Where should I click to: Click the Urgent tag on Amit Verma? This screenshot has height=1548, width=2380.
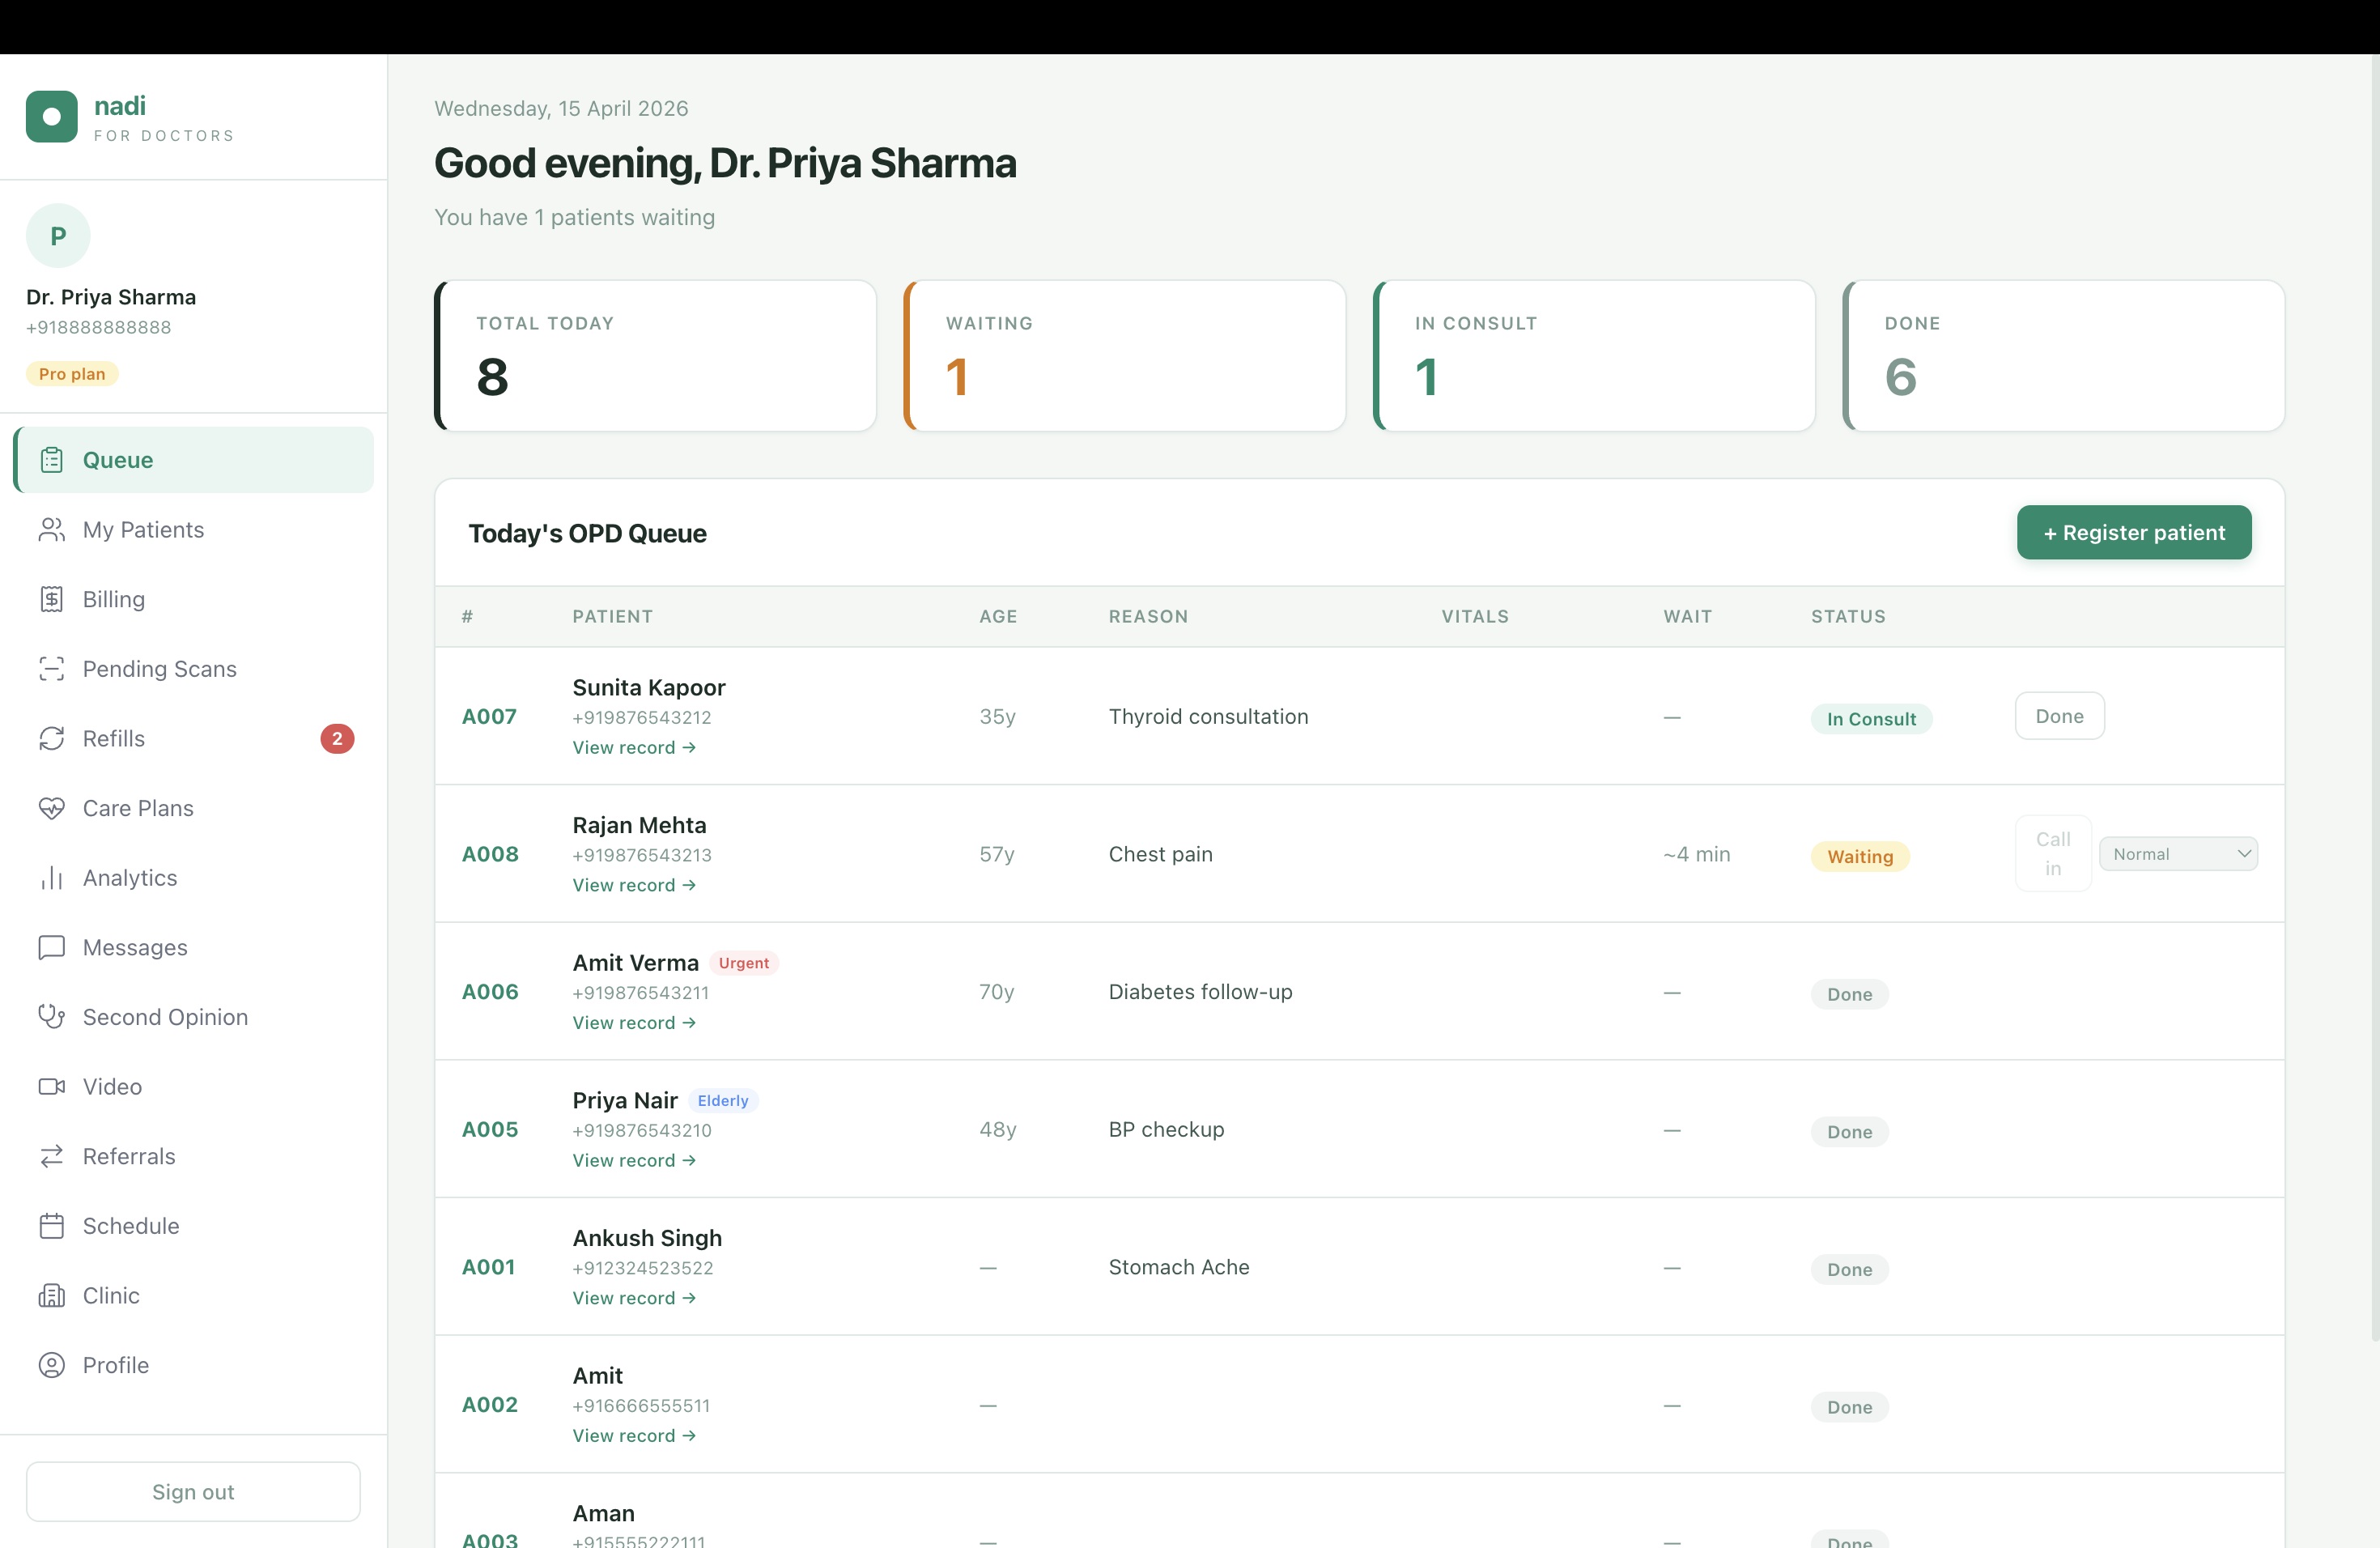coord(744,963)
